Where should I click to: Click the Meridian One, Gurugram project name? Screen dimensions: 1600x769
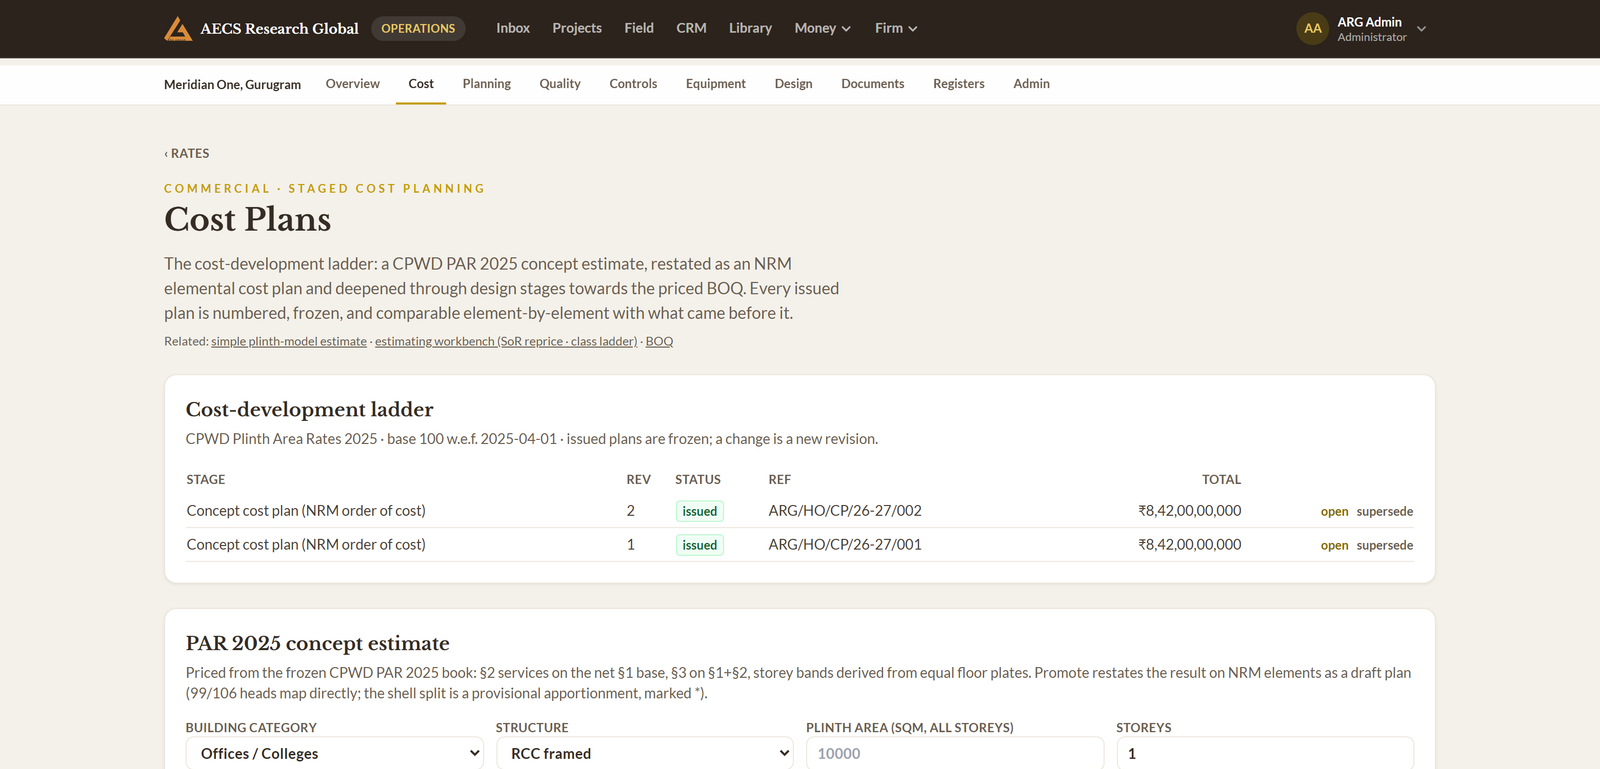(x=232, y=85)
